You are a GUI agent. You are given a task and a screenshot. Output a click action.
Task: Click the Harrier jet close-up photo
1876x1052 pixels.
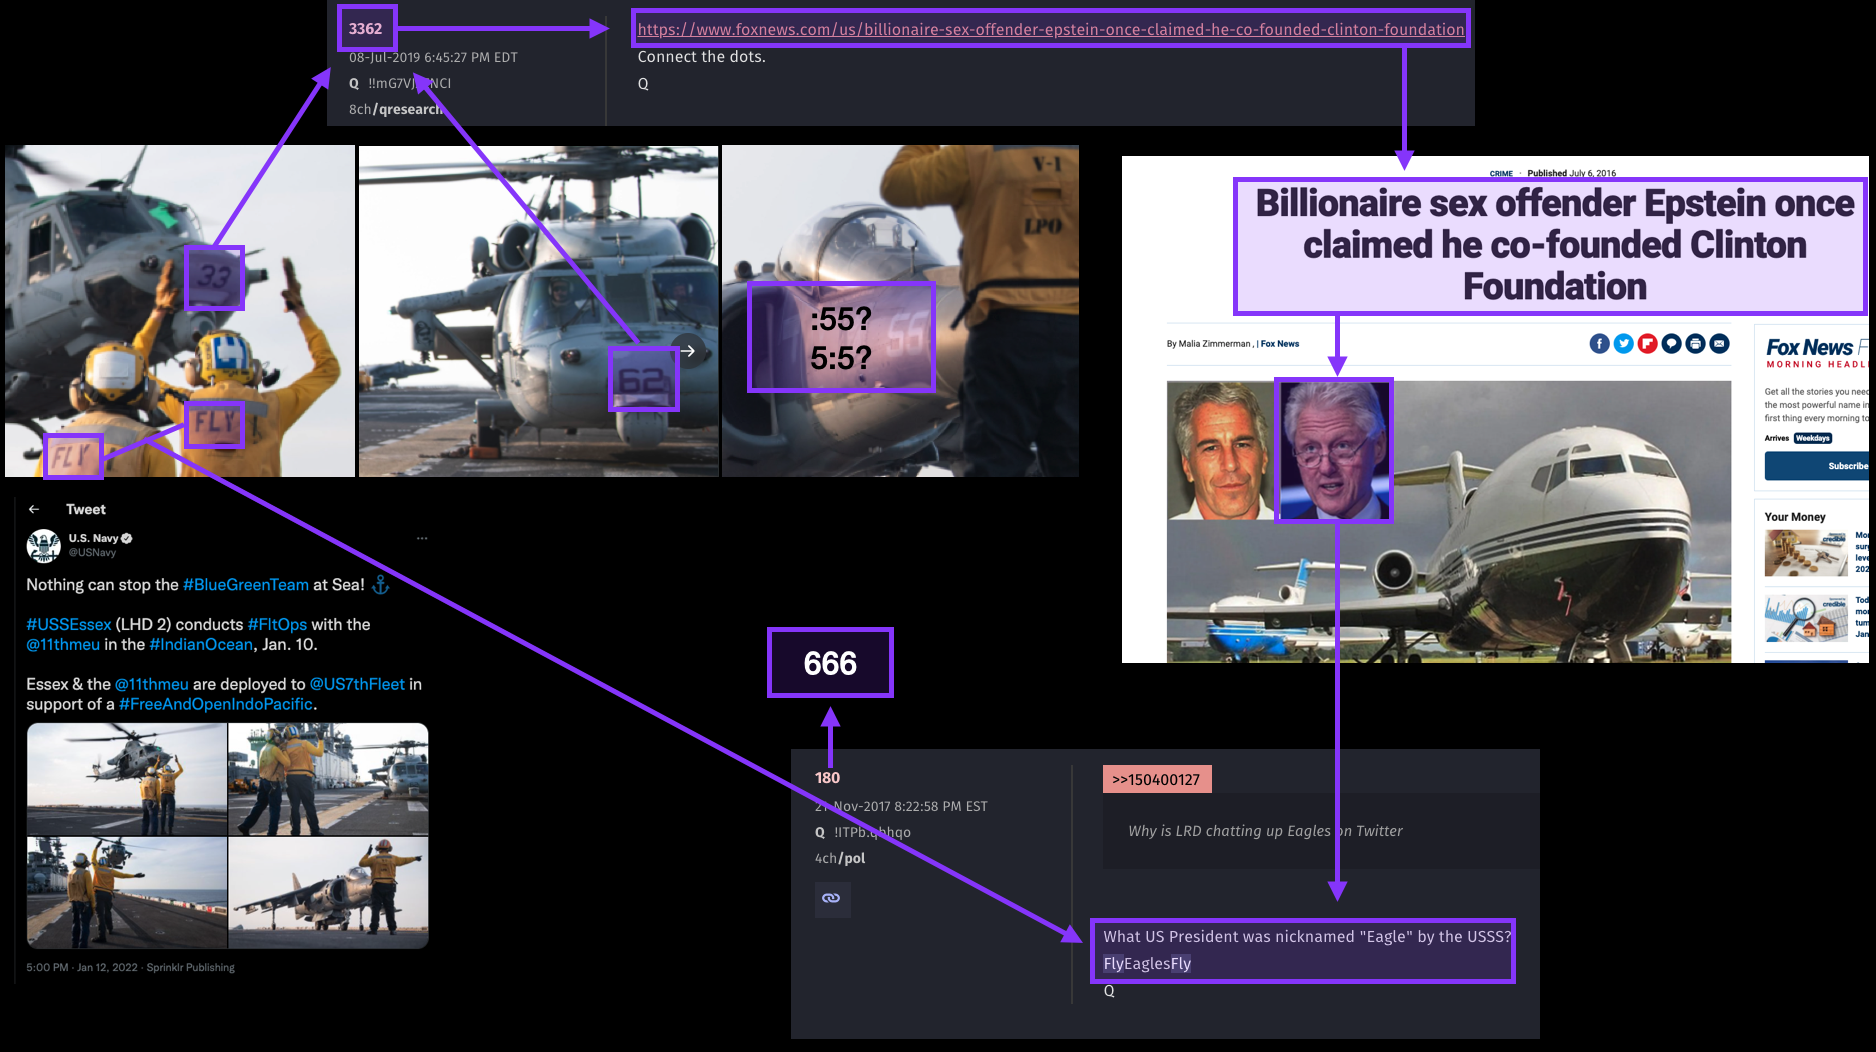pyautogui.click(x=900, y=311)
